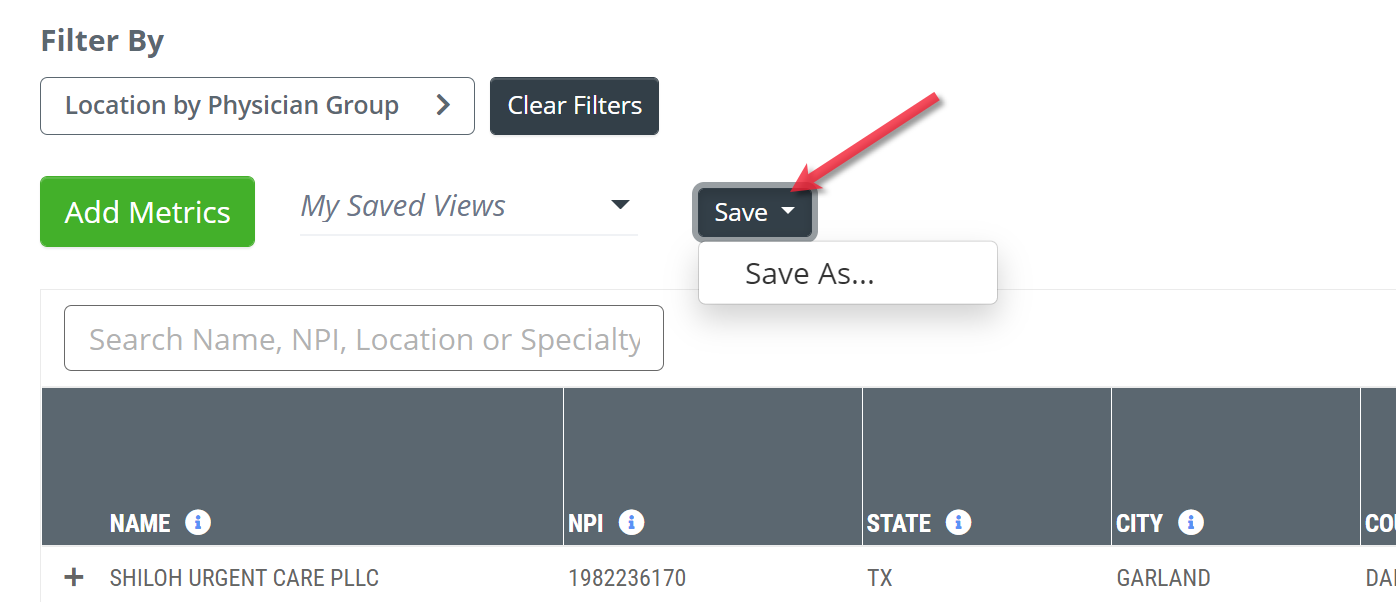Click the Clear Filters button
This screenshot has height=602, width=1396.
click(x=574, y=106)
